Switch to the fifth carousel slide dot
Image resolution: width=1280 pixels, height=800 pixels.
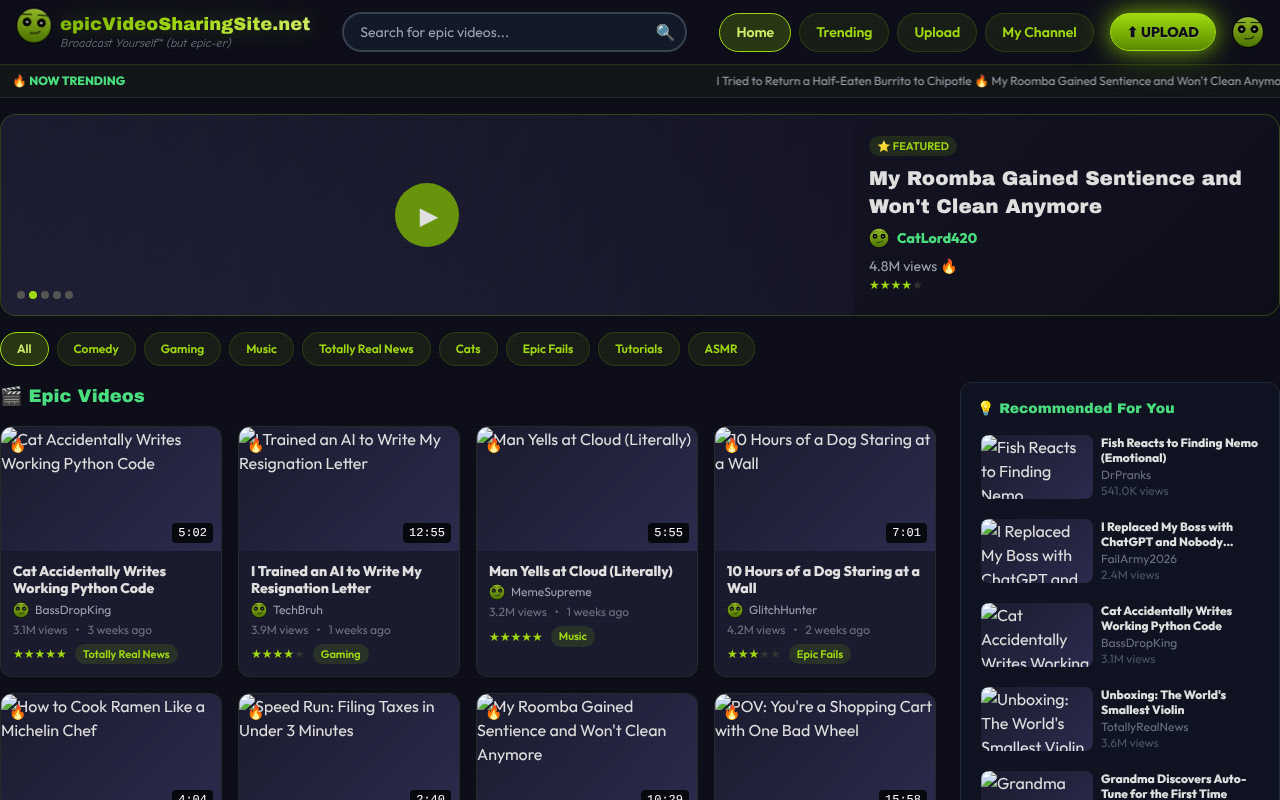pos(68,295)
